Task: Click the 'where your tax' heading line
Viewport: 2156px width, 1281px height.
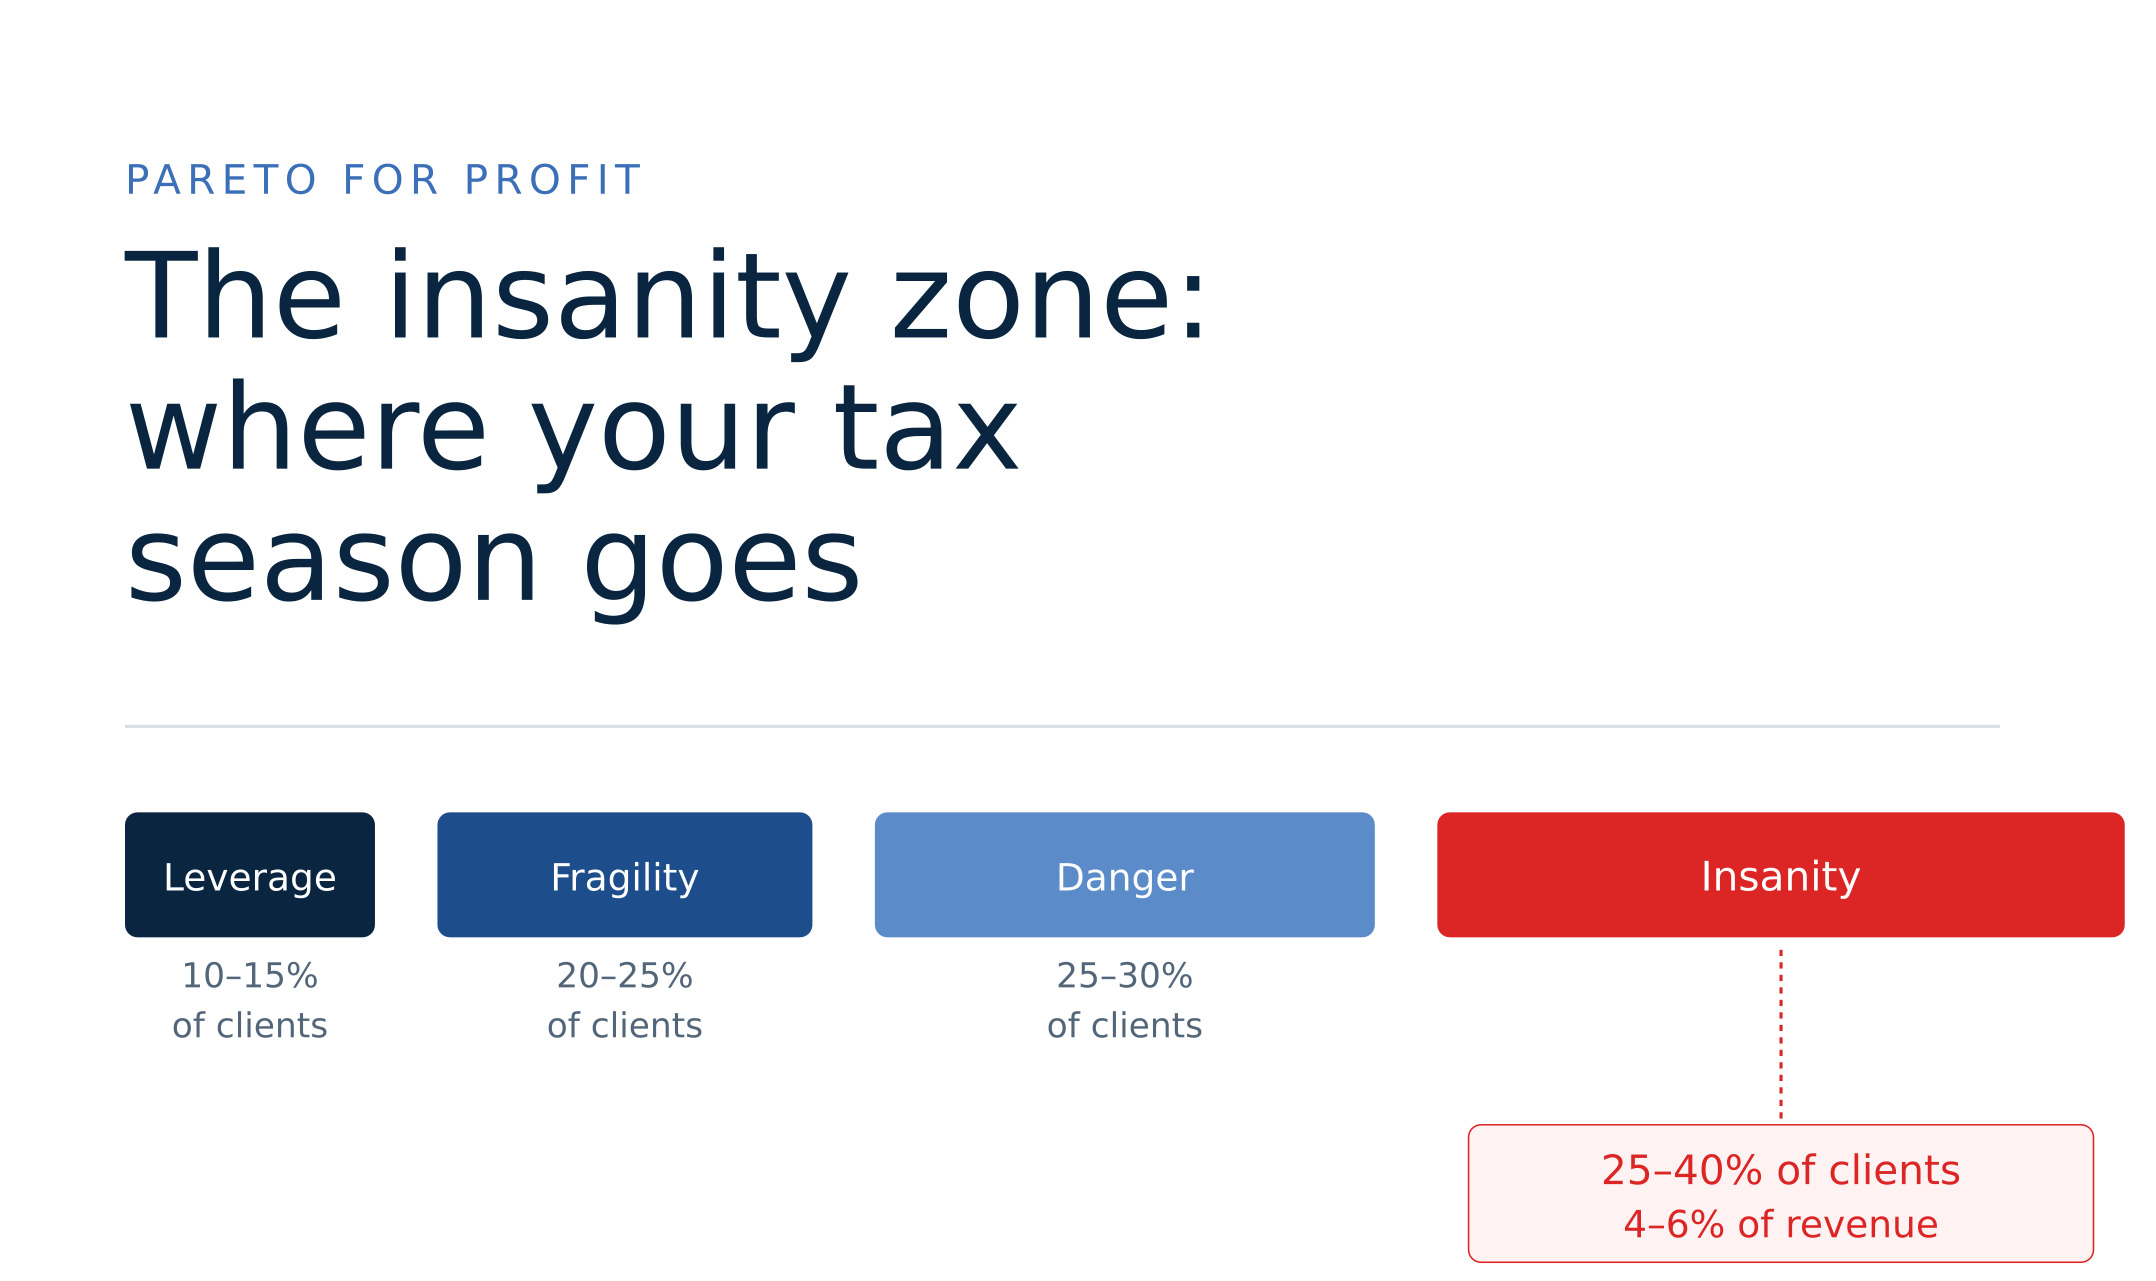Action: pos(573,432)
